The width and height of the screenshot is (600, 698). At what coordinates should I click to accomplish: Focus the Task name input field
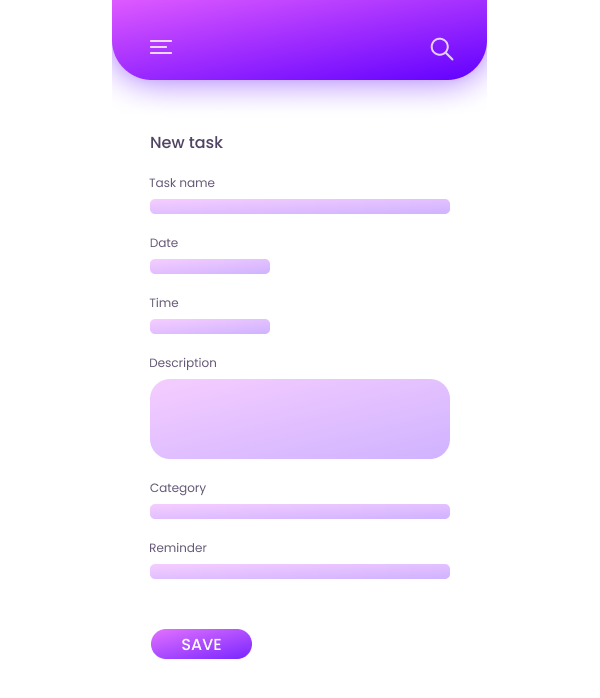(300, 206)
